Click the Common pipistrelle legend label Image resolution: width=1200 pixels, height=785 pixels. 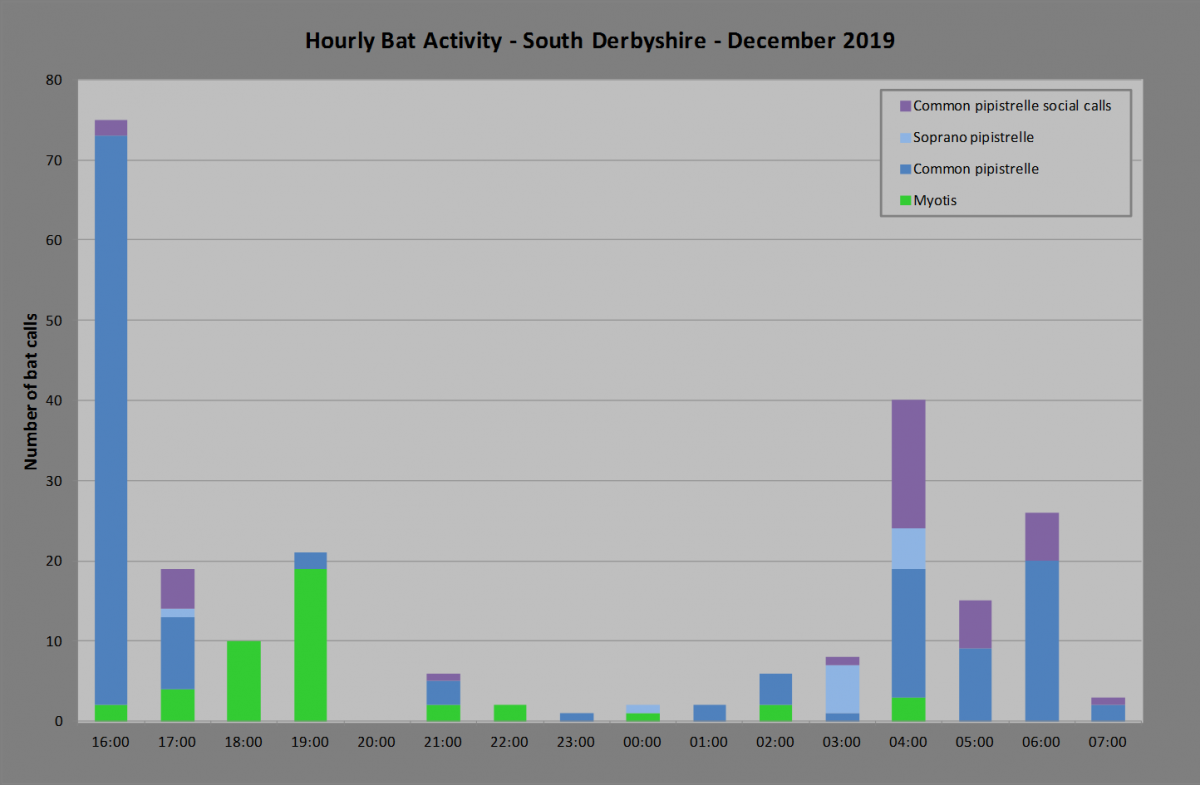pyautogui.click(x=977, y=169)
